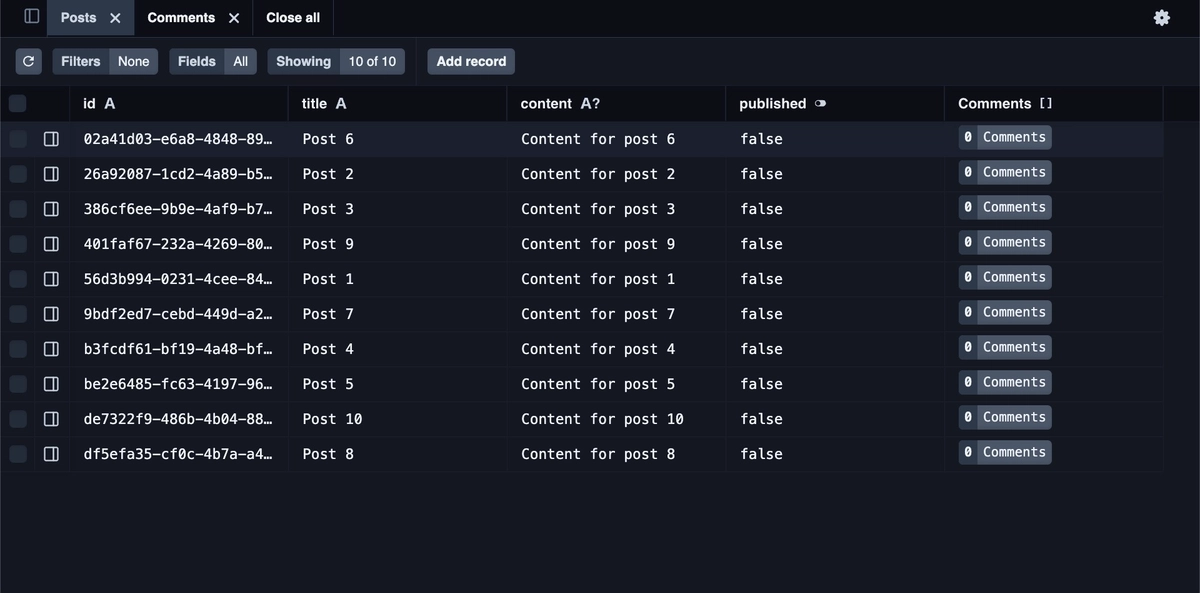Open the record icon next to Post 1
This screenshot has height=593, width=1200.
coord(51,278)
